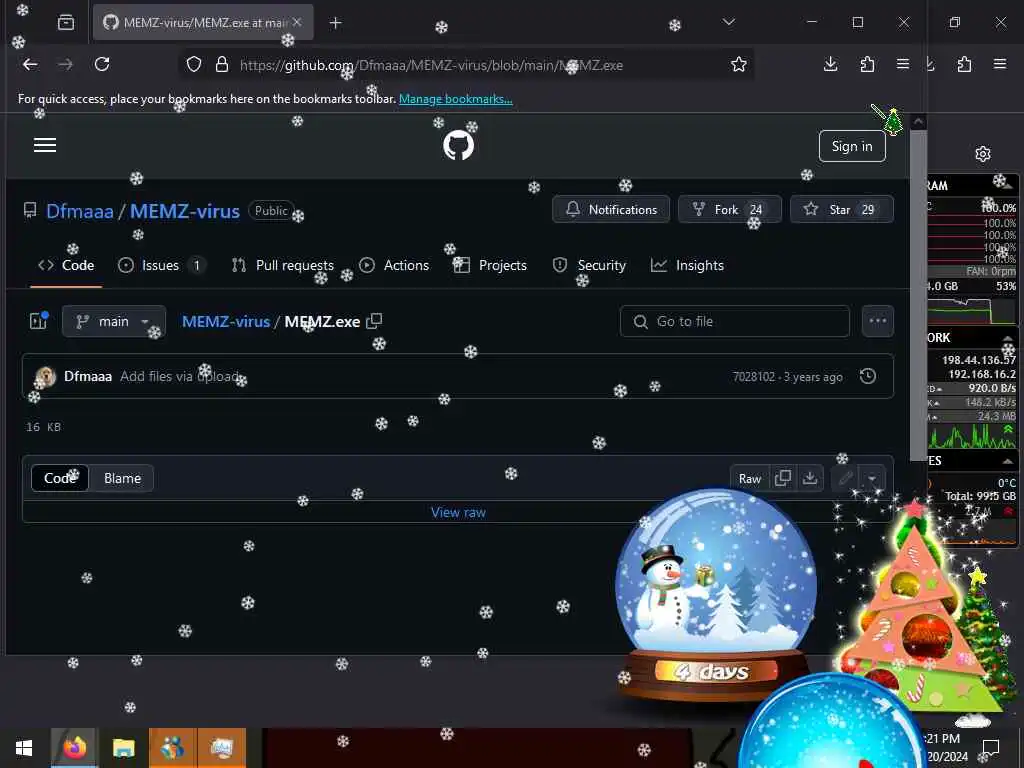Expand the file tree side panel icon
Screen dimensions: 1024x768
(39, 321)
